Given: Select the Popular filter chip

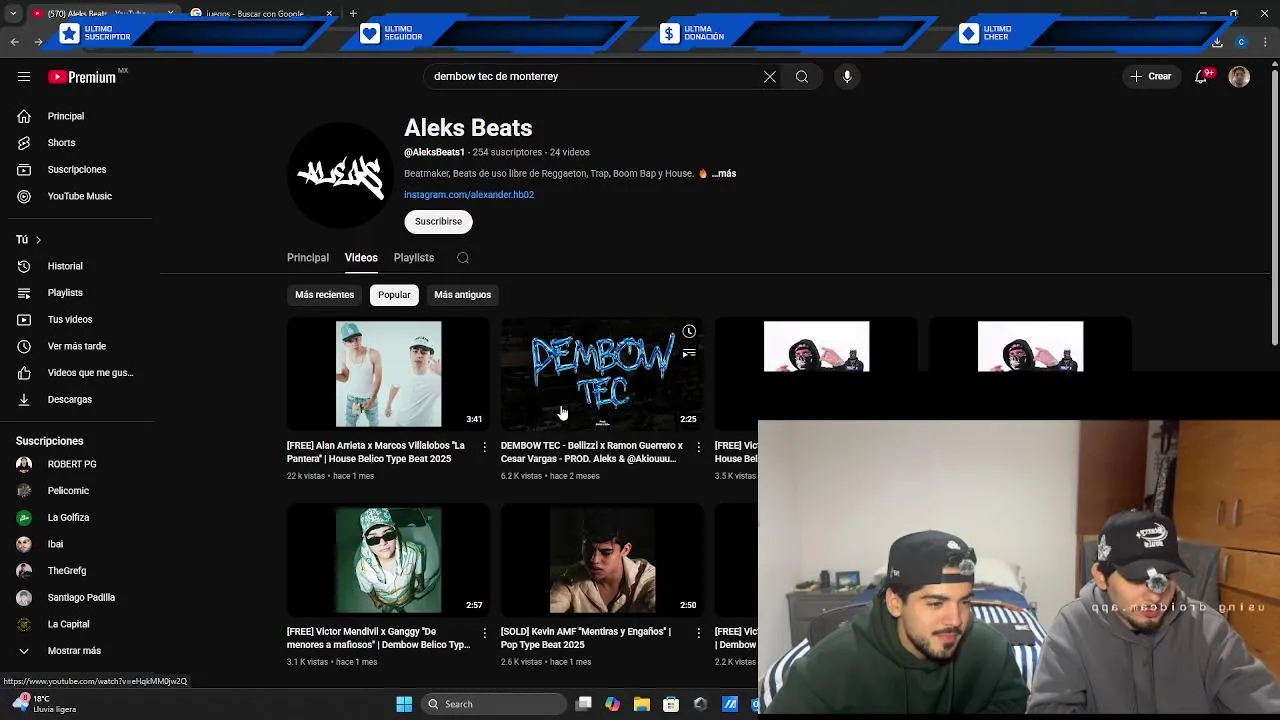Looking at the screenshot, I should click(394, 295).
